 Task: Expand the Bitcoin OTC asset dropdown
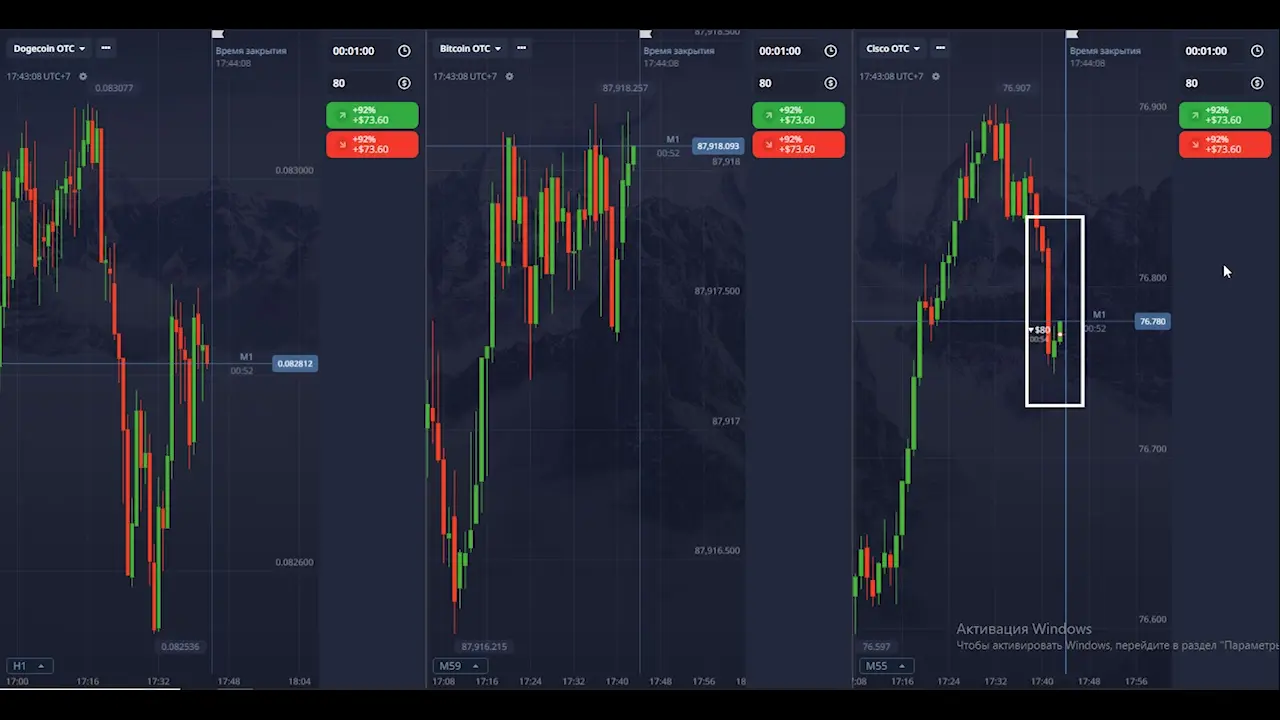[x=470, y=48]
